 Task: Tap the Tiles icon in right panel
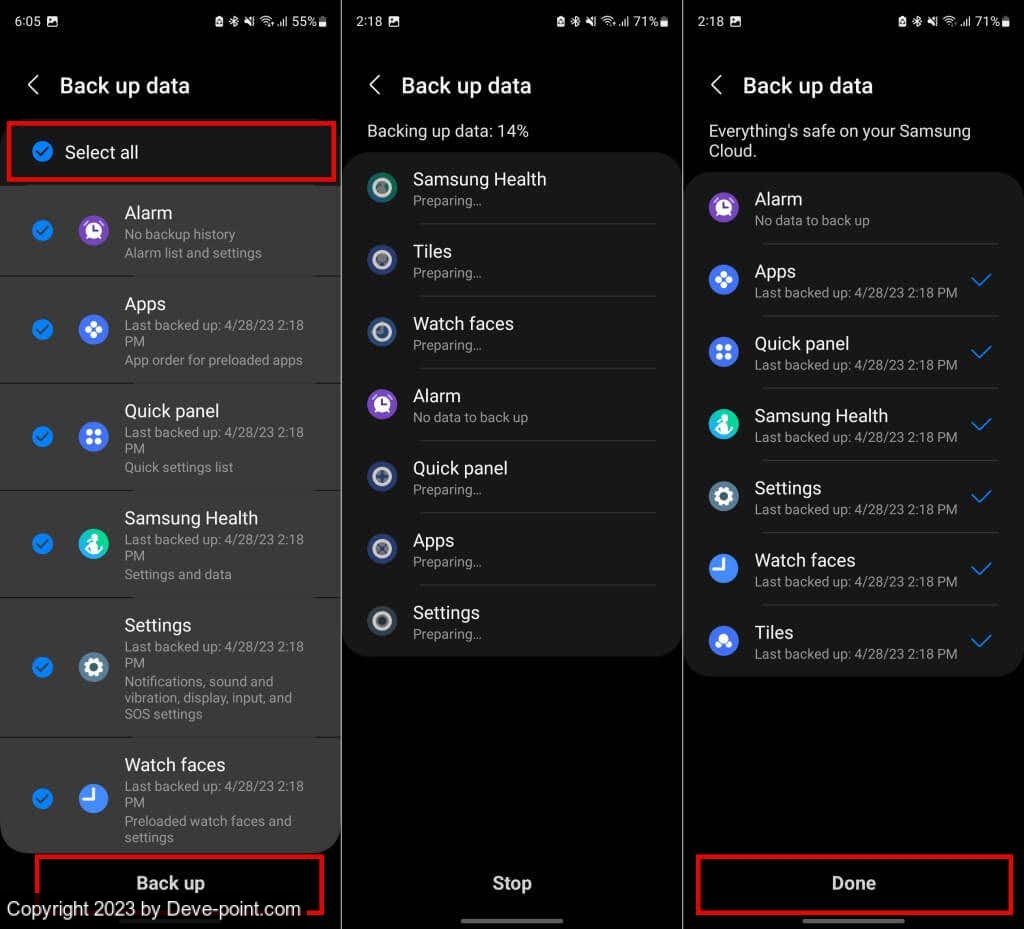tap(724, 641)
